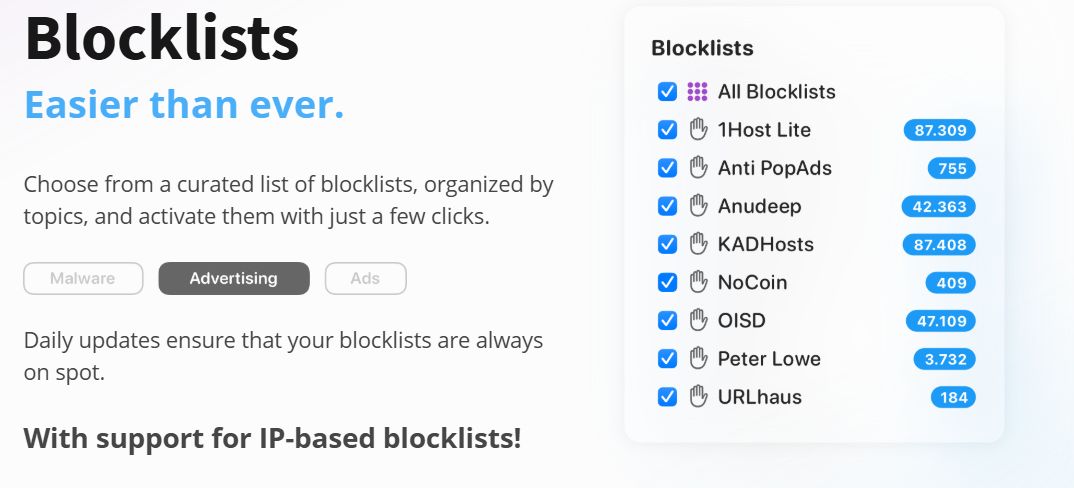The height and width of the screenshot is (488, 1074).
Task: Click the hand icon next to Anudeep
Action: coord(697,206)
